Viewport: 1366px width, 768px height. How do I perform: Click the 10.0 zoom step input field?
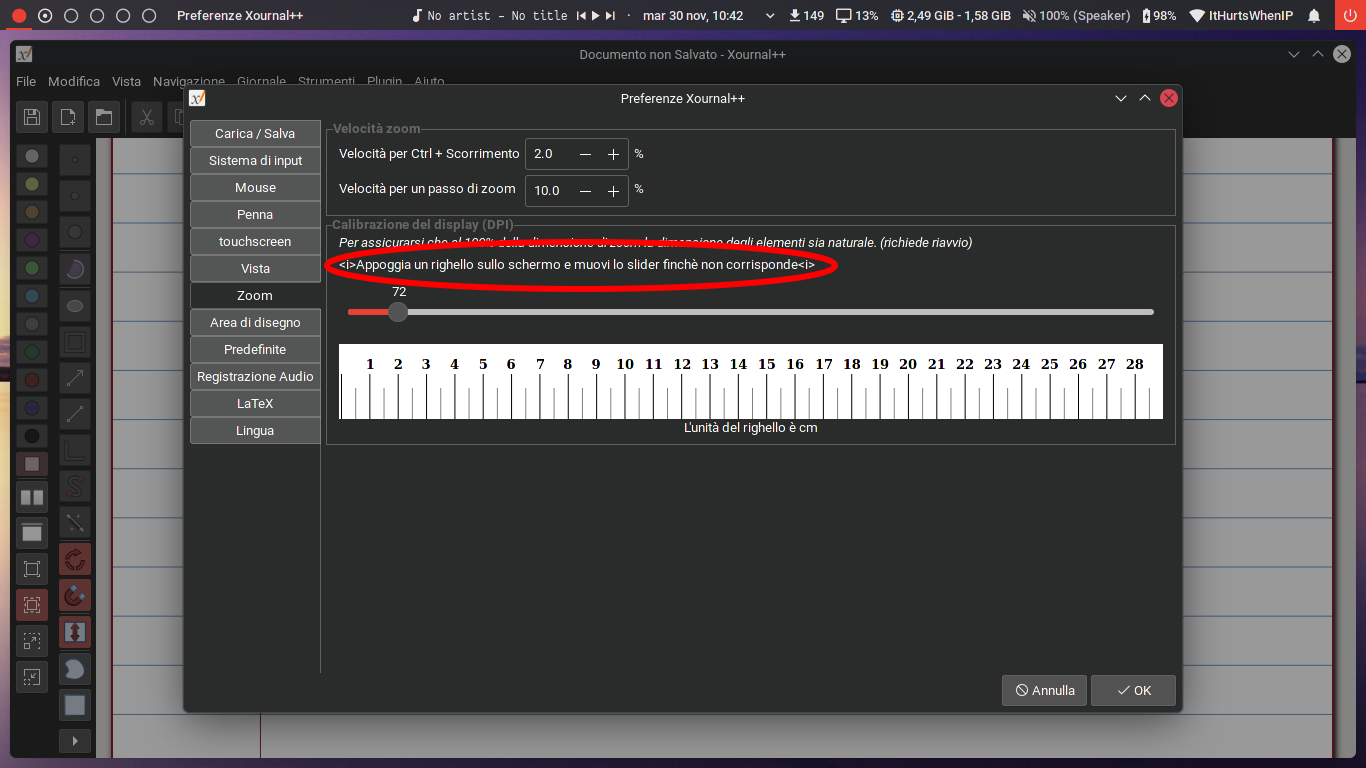[550, 190]
